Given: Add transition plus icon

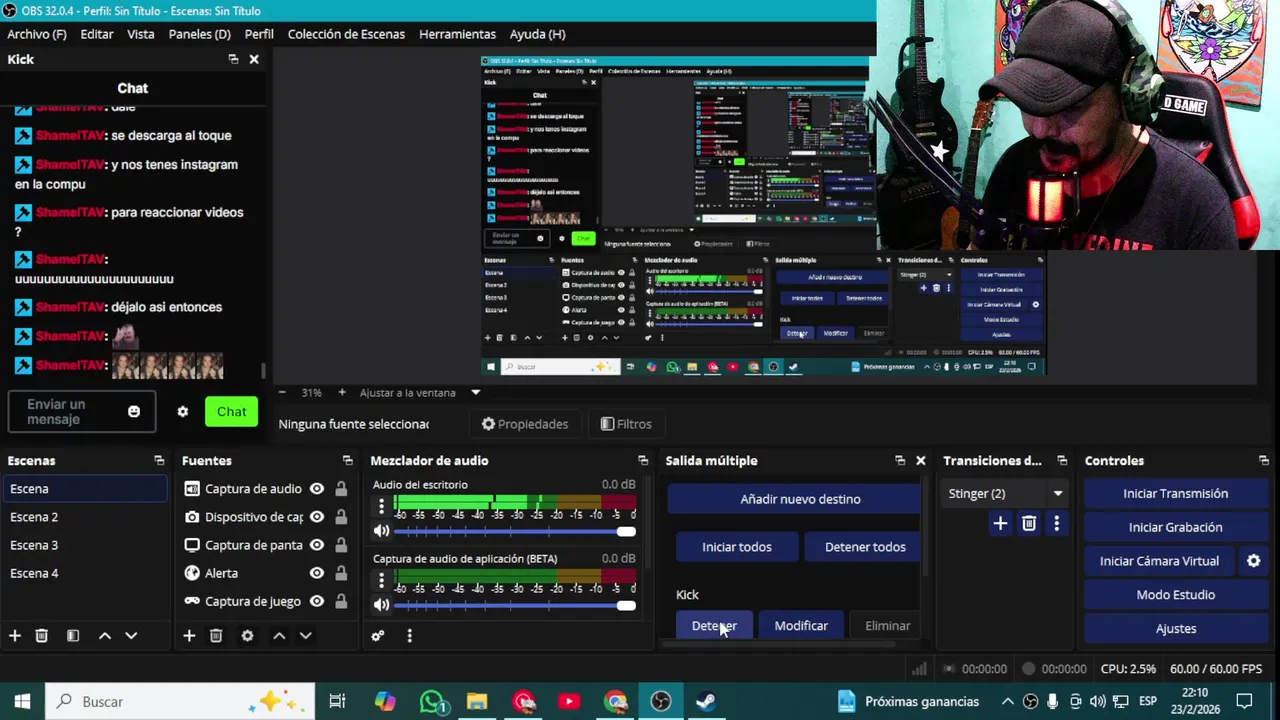Looking at the screenshot, I should point(1000,524).
